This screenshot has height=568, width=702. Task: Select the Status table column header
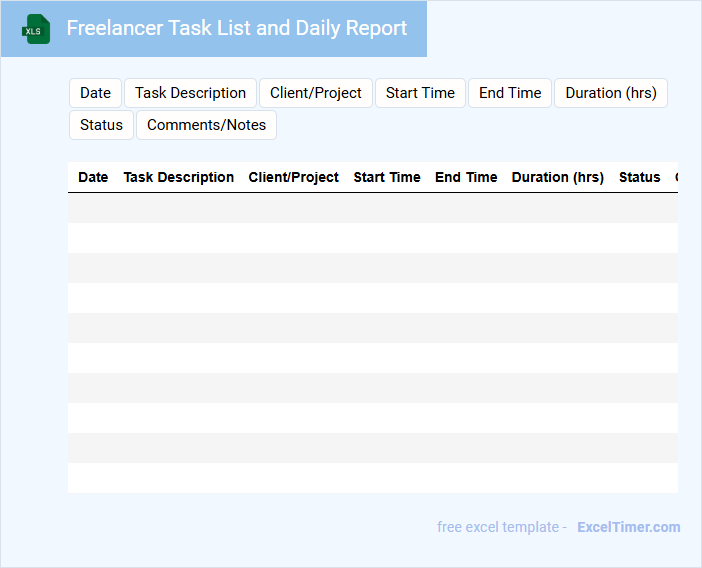[639, 177]
